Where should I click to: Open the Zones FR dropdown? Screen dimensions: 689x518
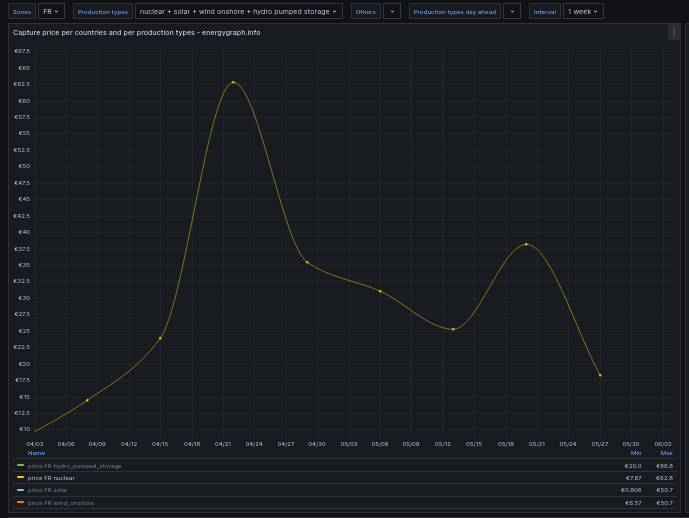(x=51, y=11)
